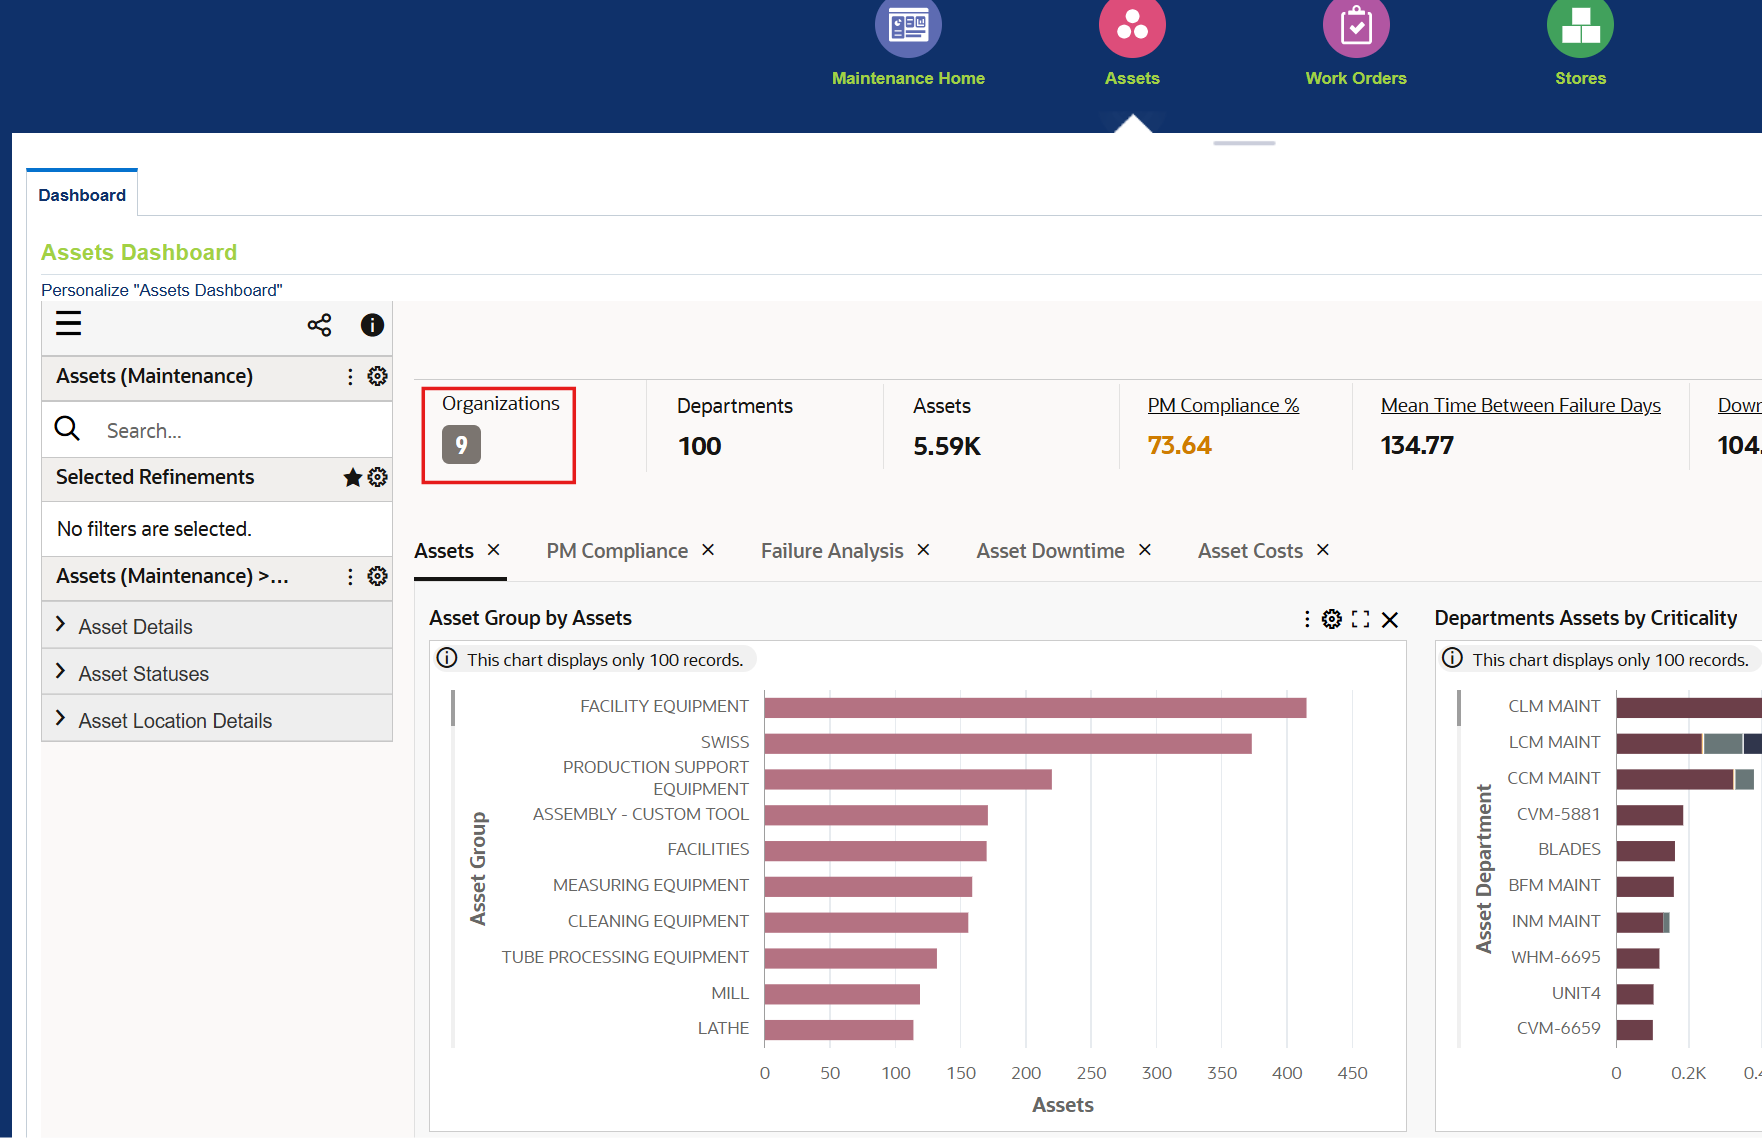Click the info icon in the side panel

click(372, 325)
